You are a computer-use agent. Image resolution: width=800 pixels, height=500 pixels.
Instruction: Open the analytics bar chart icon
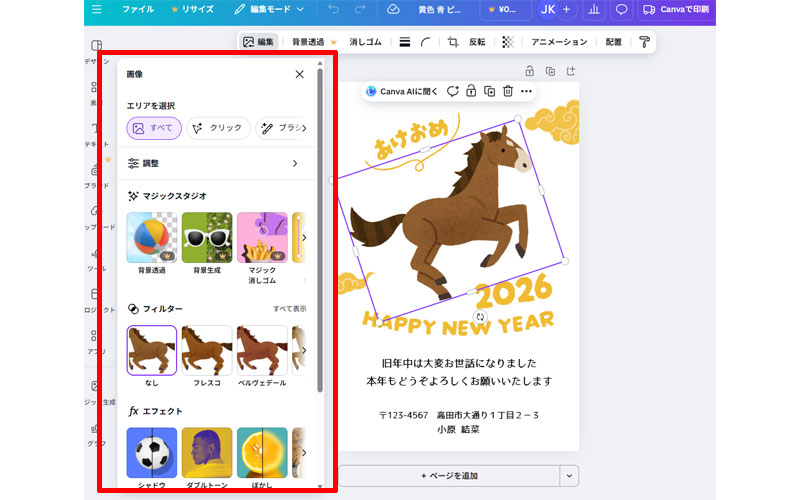594,9
